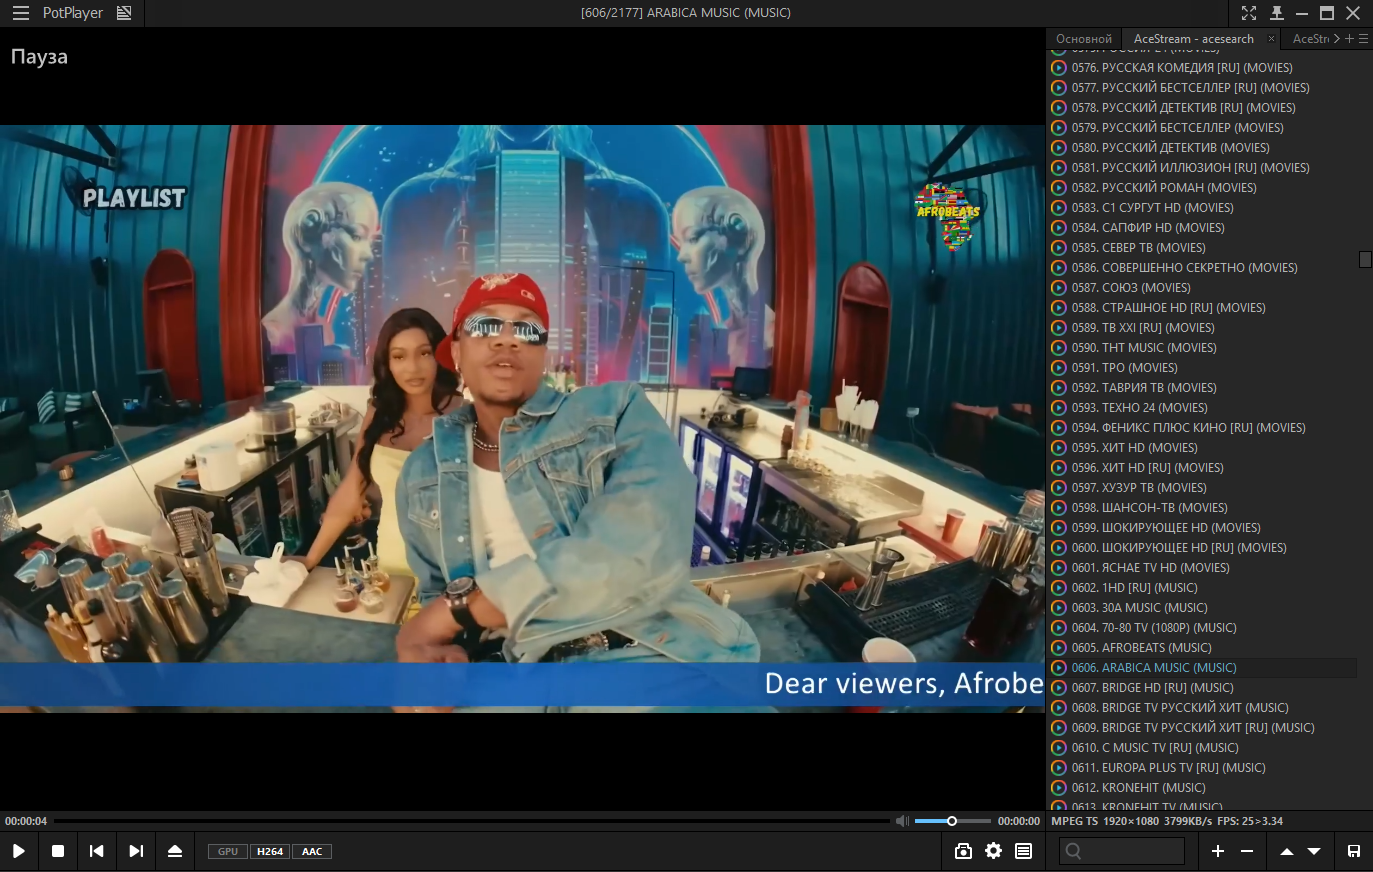Adjust the volume slider
This screenshot has width=1373, height=872.
click(952, 821)
